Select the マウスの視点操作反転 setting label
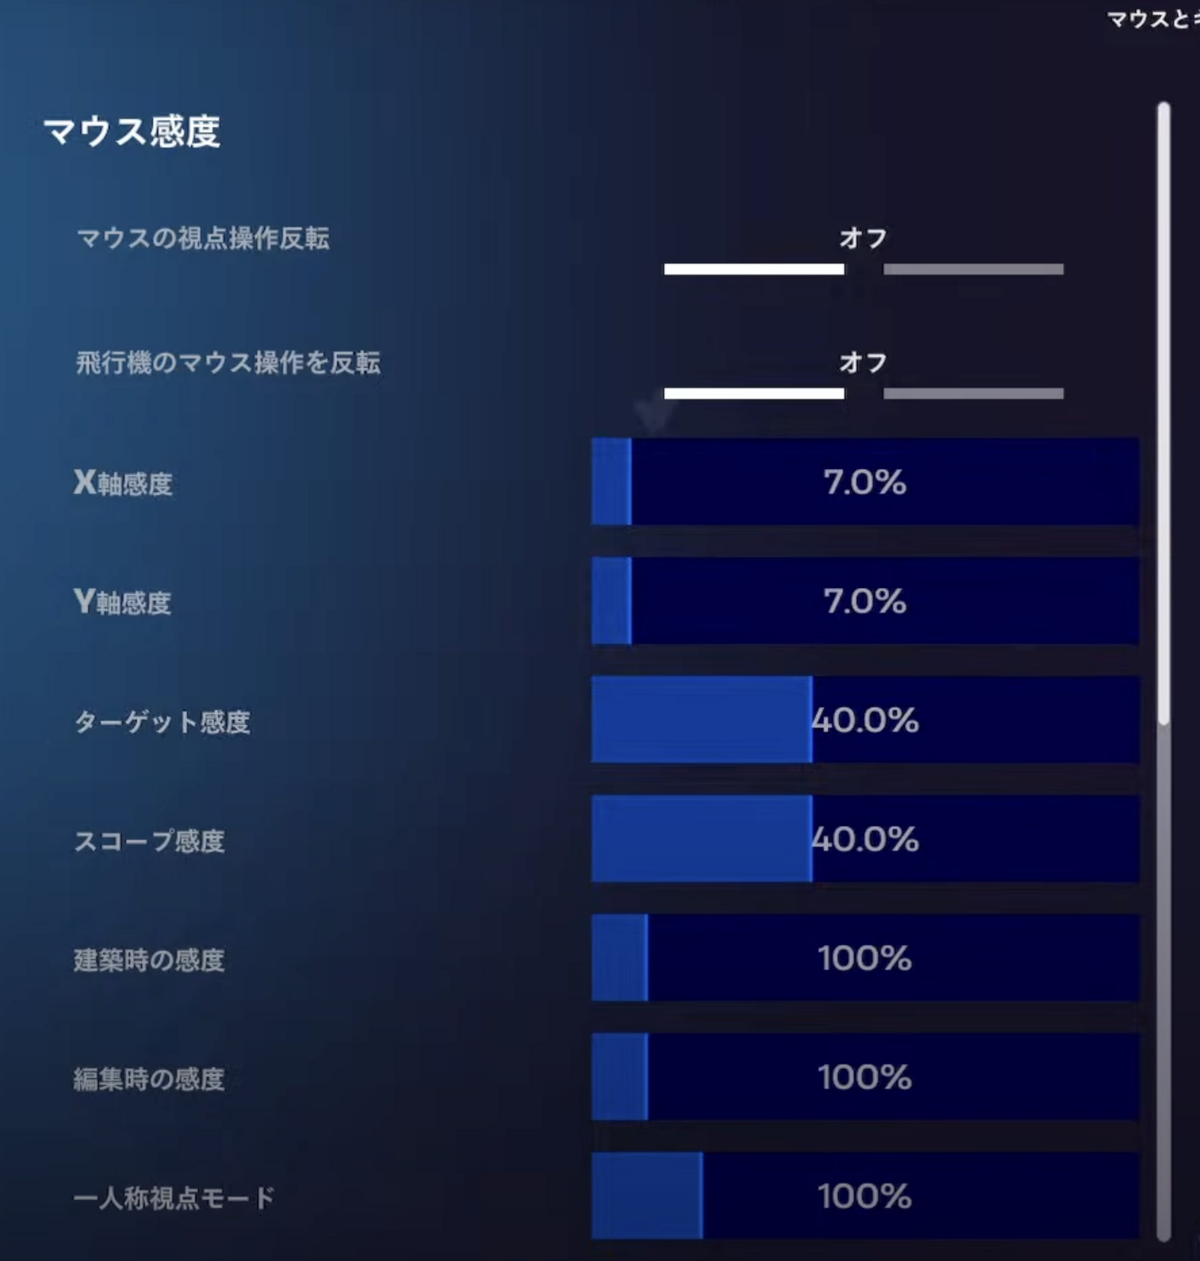 [203, 238]
